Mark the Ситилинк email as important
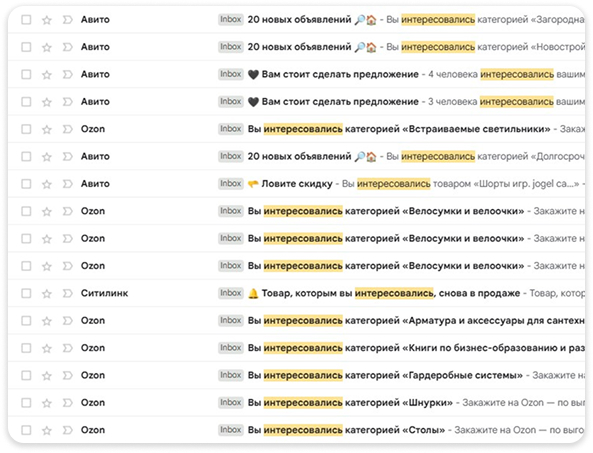Screen dimensions: 593x453 pos(67,293)
